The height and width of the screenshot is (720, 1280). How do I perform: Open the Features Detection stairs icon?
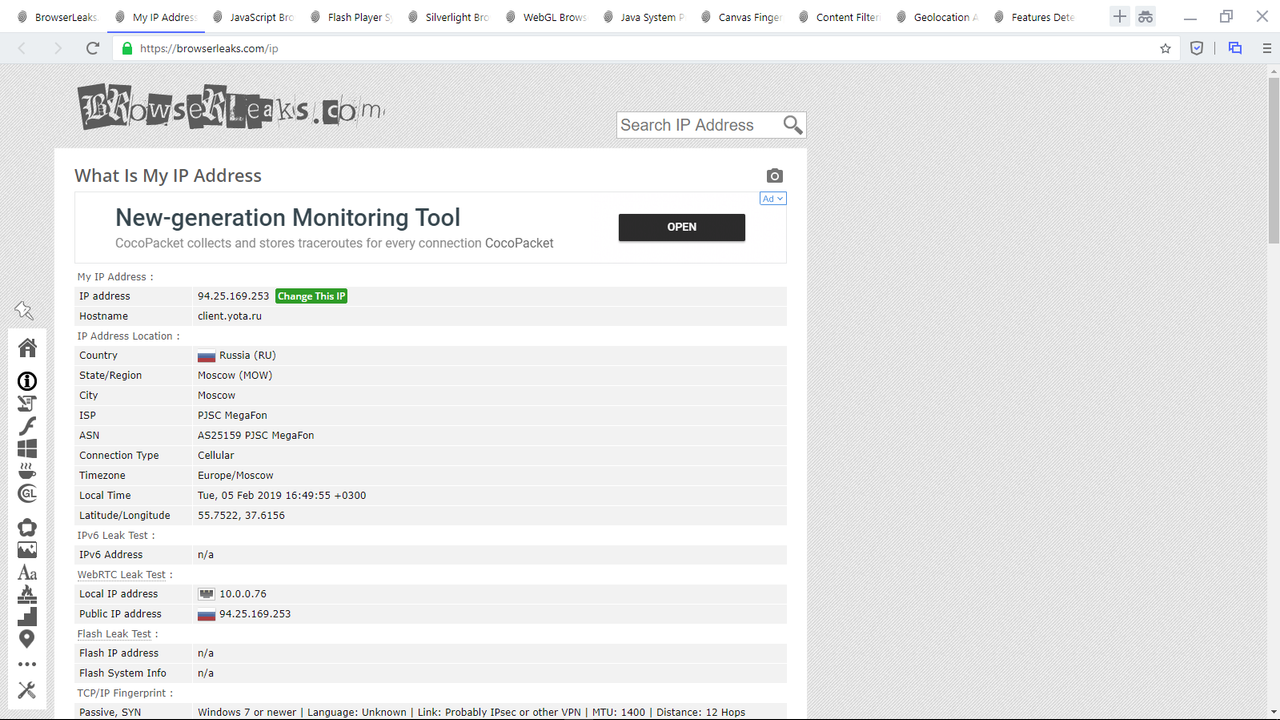[x=27, y=616]
